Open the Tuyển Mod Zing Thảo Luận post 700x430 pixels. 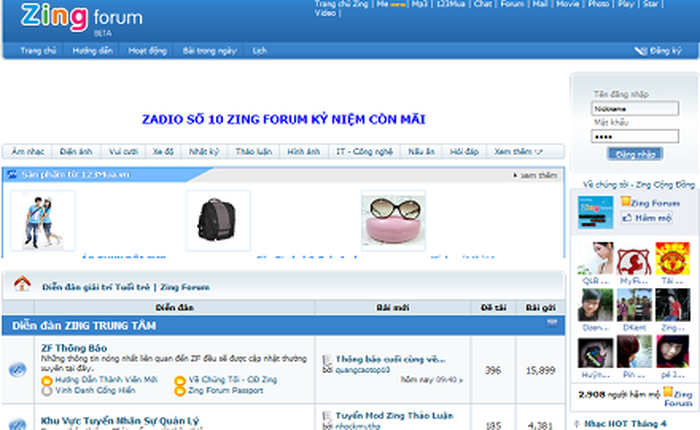point(395,416)
